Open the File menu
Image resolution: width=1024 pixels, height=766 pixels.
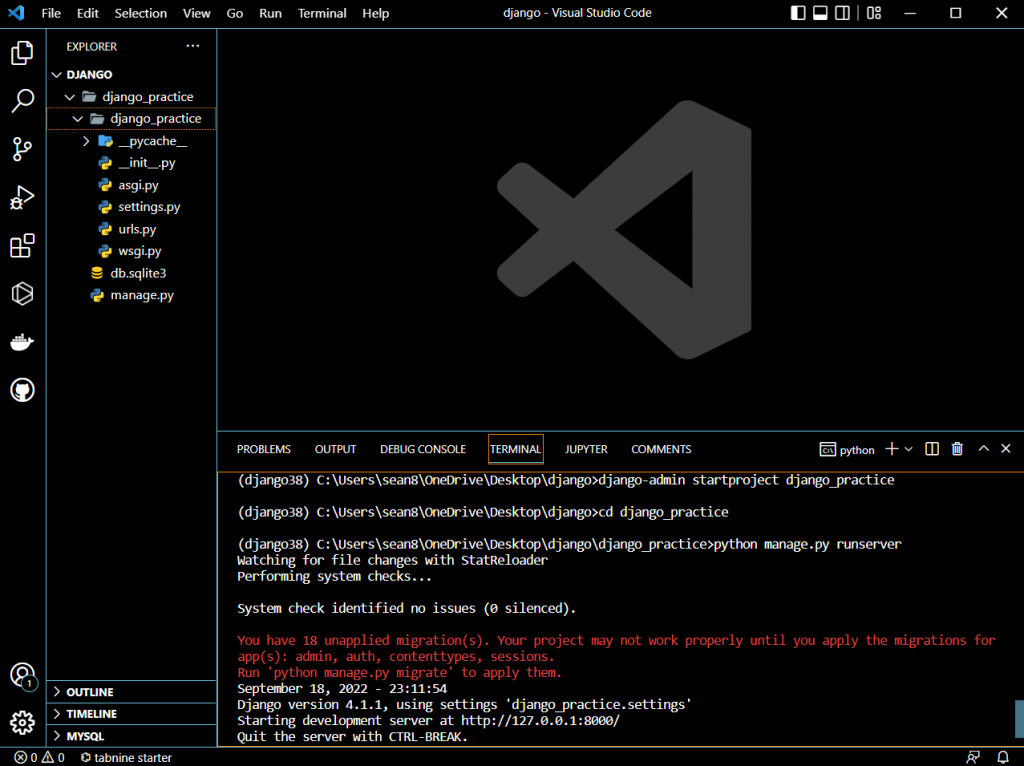point(51,13)
